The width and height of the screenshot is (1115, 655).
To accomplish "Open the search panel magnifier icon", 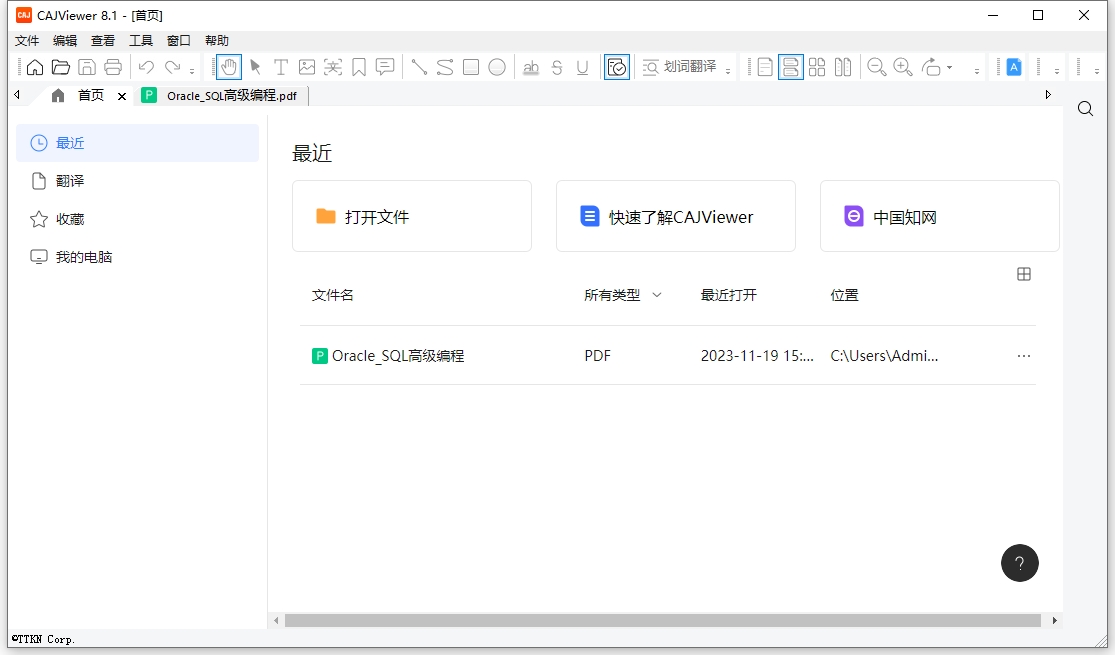I will point(1085,109).
